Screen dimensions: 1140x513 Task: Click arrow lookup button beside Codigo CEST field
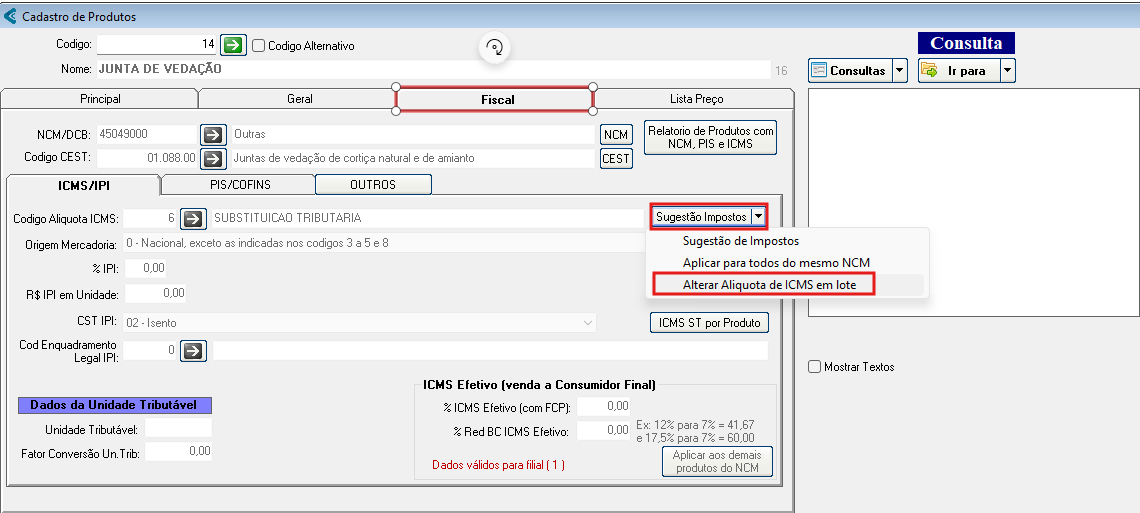coord(214,158)
